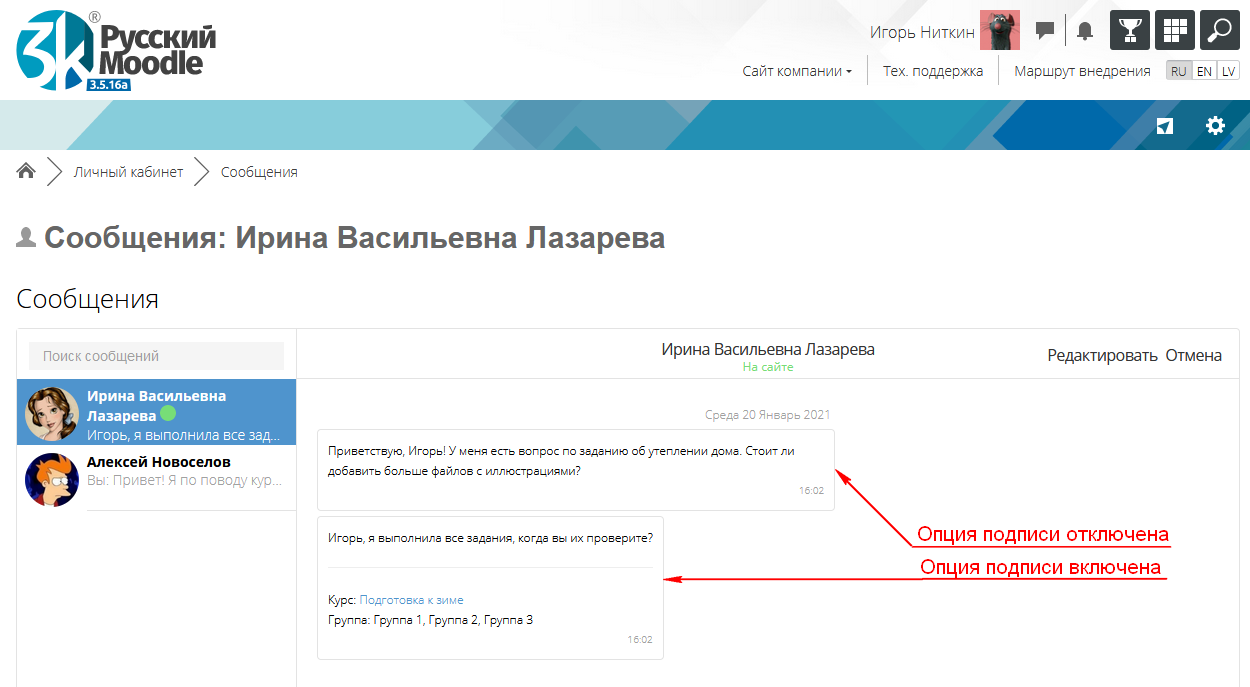The height and width of the screenshot is (687, 1250).
Task: Click the dock panel arrow icon
Action: pyautogui.click(x=1165, y=126)
